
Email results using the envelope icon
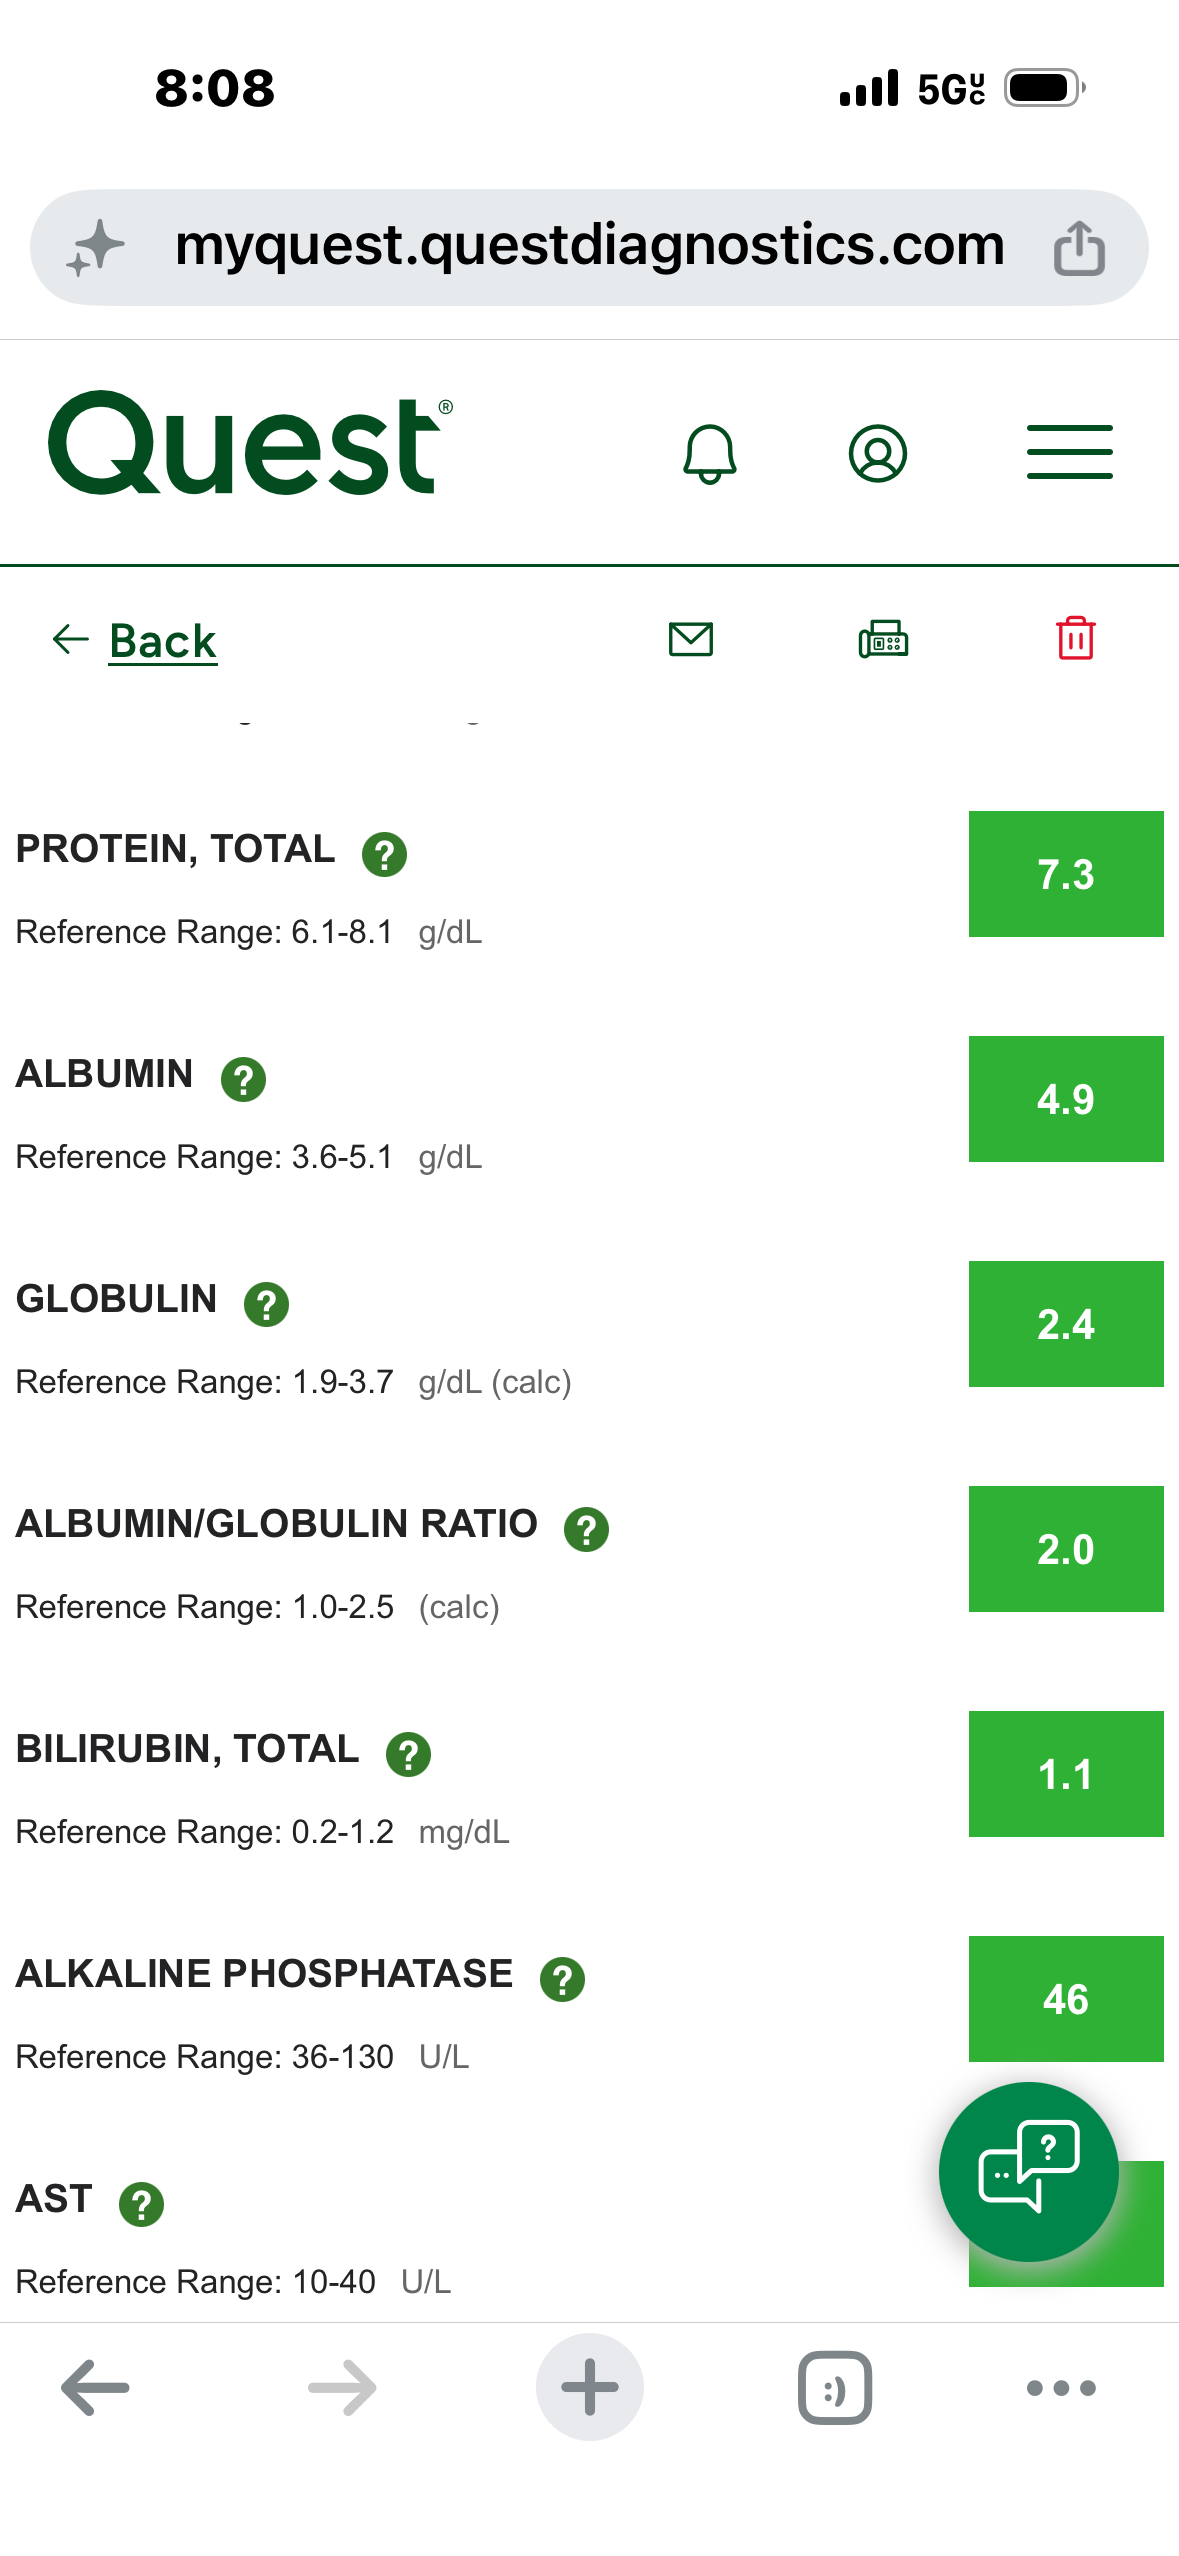(690, 639)
